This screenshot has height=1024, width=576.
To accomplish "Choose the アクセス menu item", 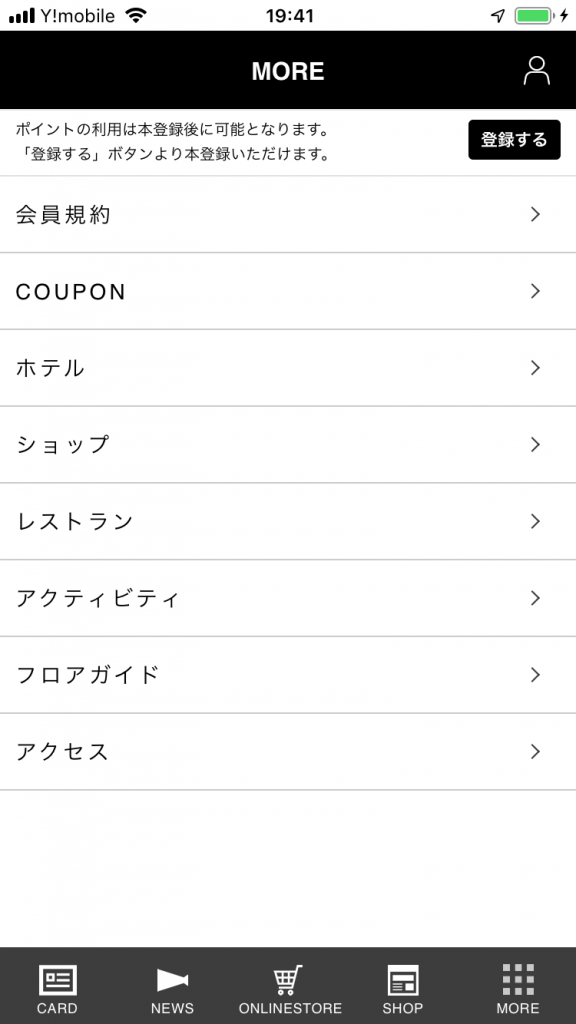I will tap(288, 752).
